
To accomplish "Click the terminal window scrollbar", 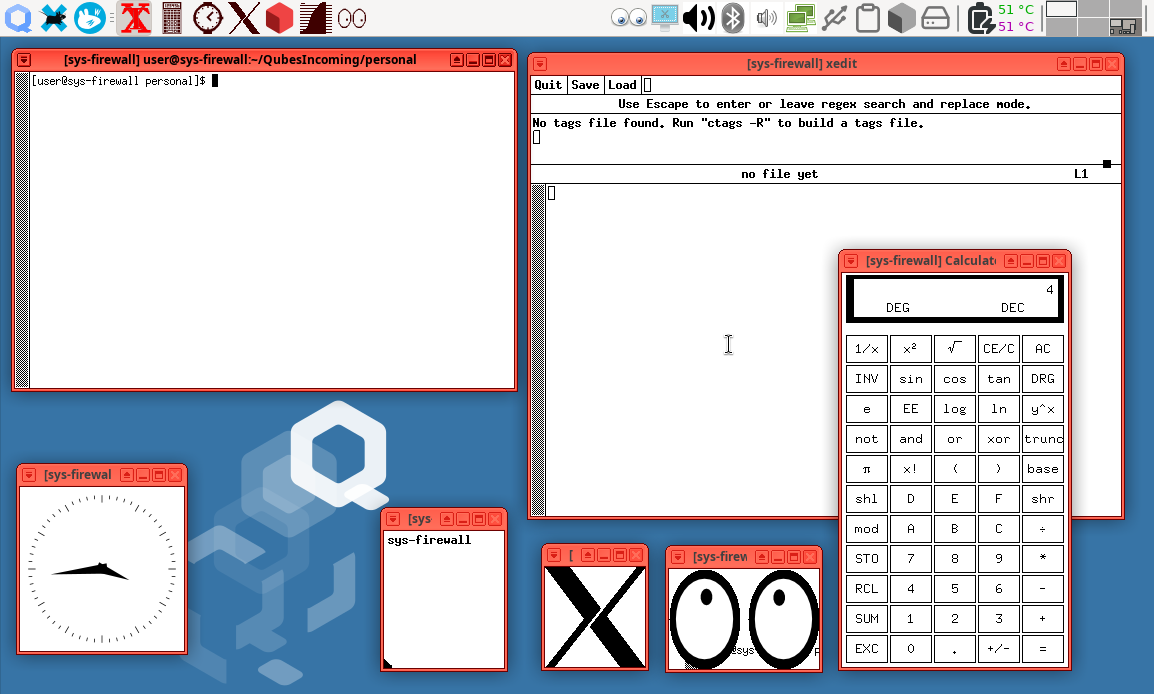I will (22, 230).
